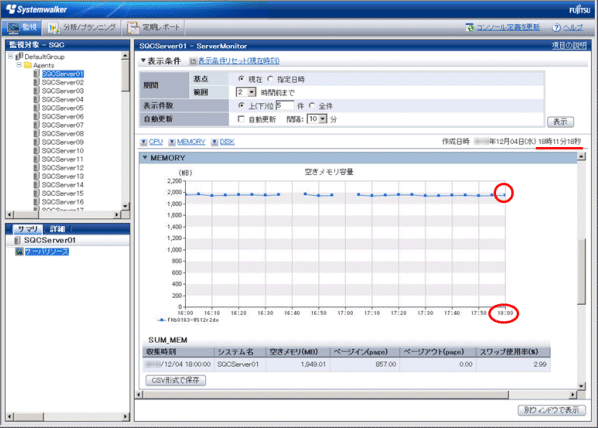Click CSV形式で保存 button
598x428 pixels.
point(176,380)
